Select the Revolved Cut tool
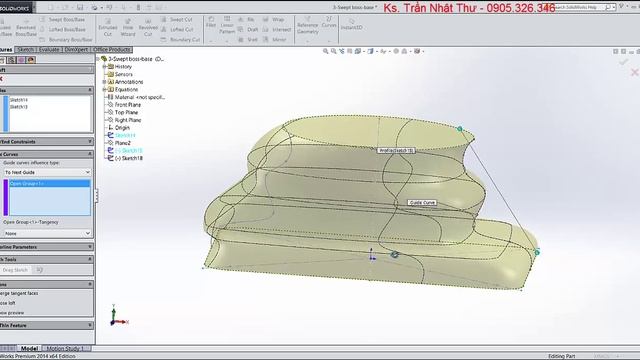 [148, 27]
